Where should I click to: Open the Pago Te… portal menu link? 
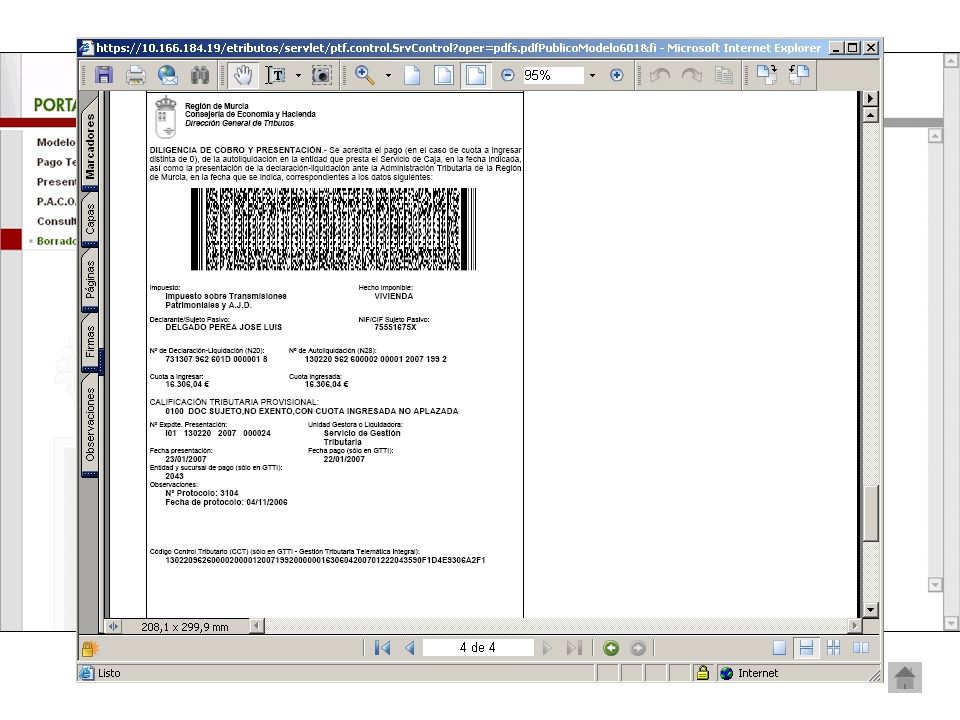(x=56, y=162)
